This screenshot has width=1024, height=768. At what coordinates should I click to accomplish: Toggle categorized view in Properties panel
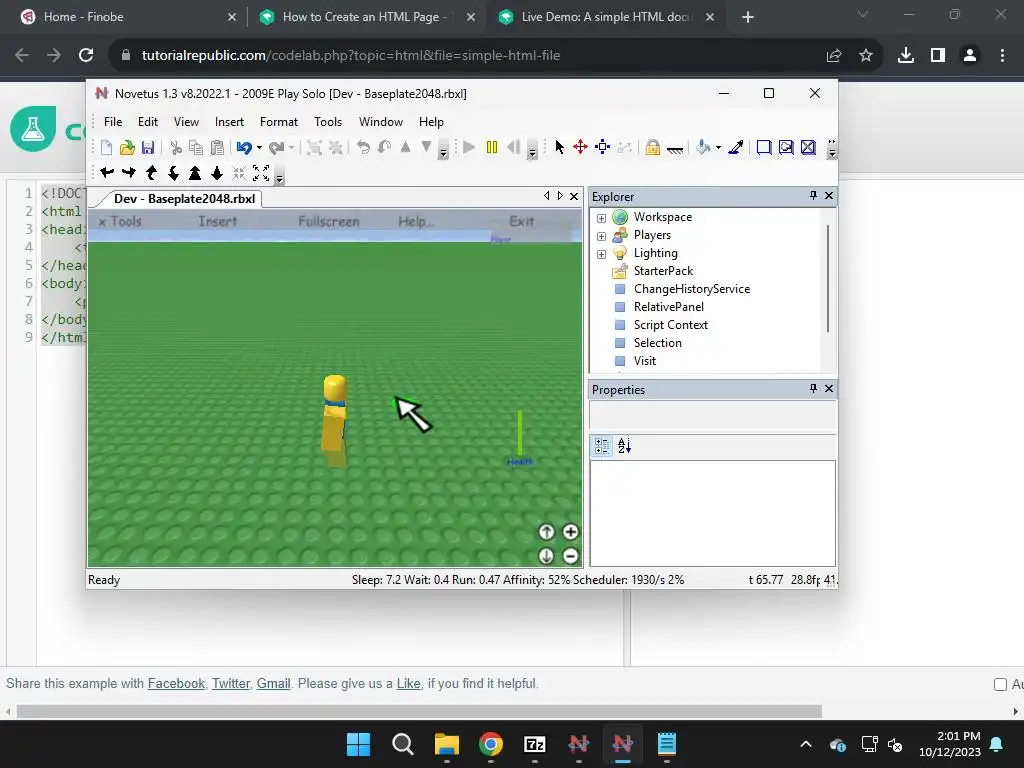point(602,446)
